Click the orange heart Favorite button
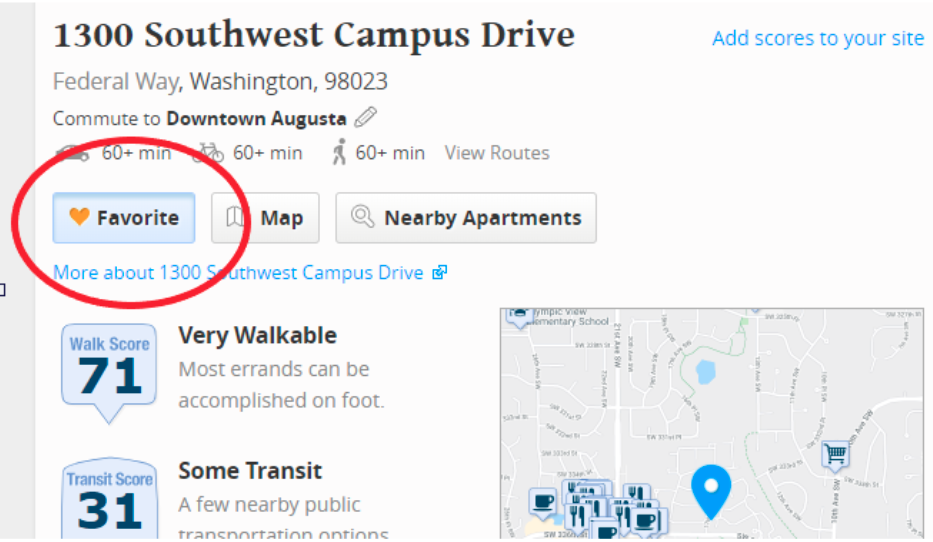 [x=124, y=218]
